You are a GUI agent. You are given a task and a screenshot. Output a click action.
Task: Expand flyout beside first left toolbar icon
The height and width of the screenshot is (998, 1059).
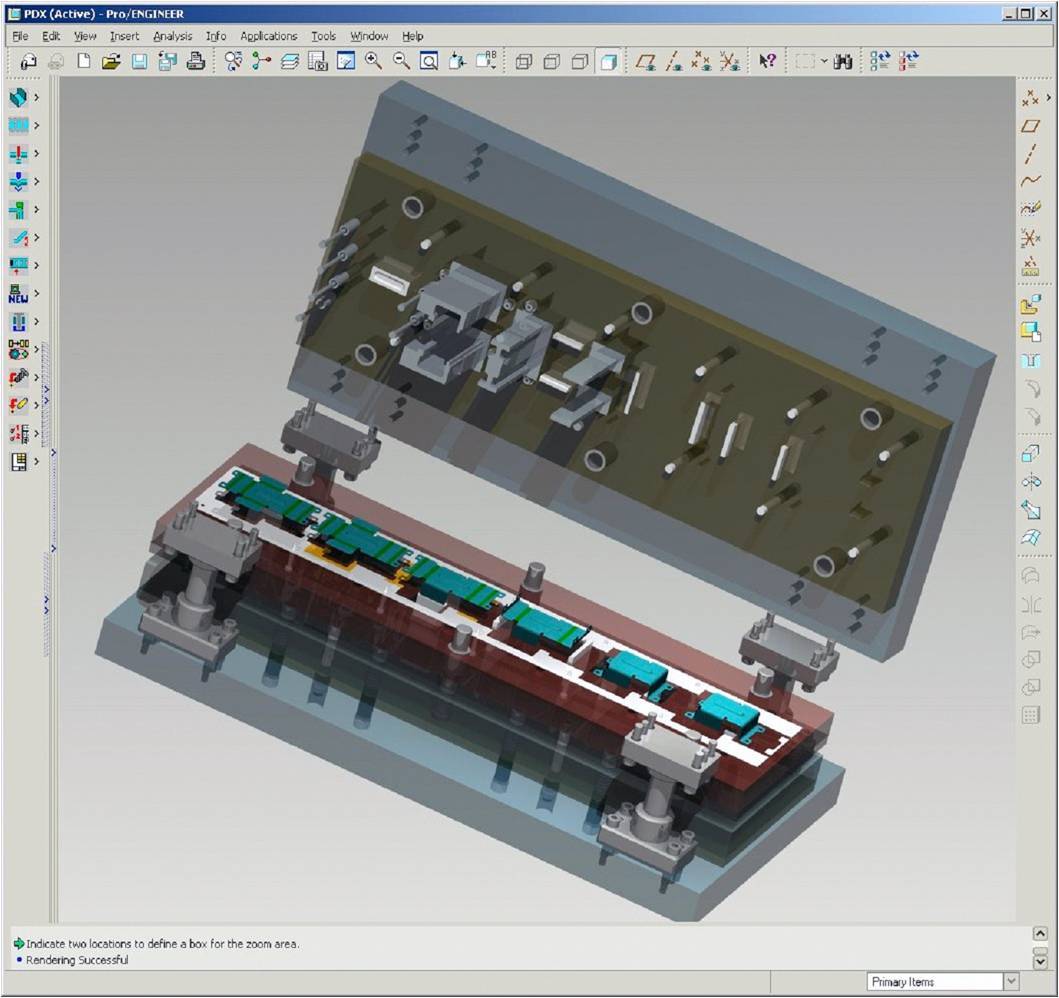pyautogui.click(x=36, y=97)
